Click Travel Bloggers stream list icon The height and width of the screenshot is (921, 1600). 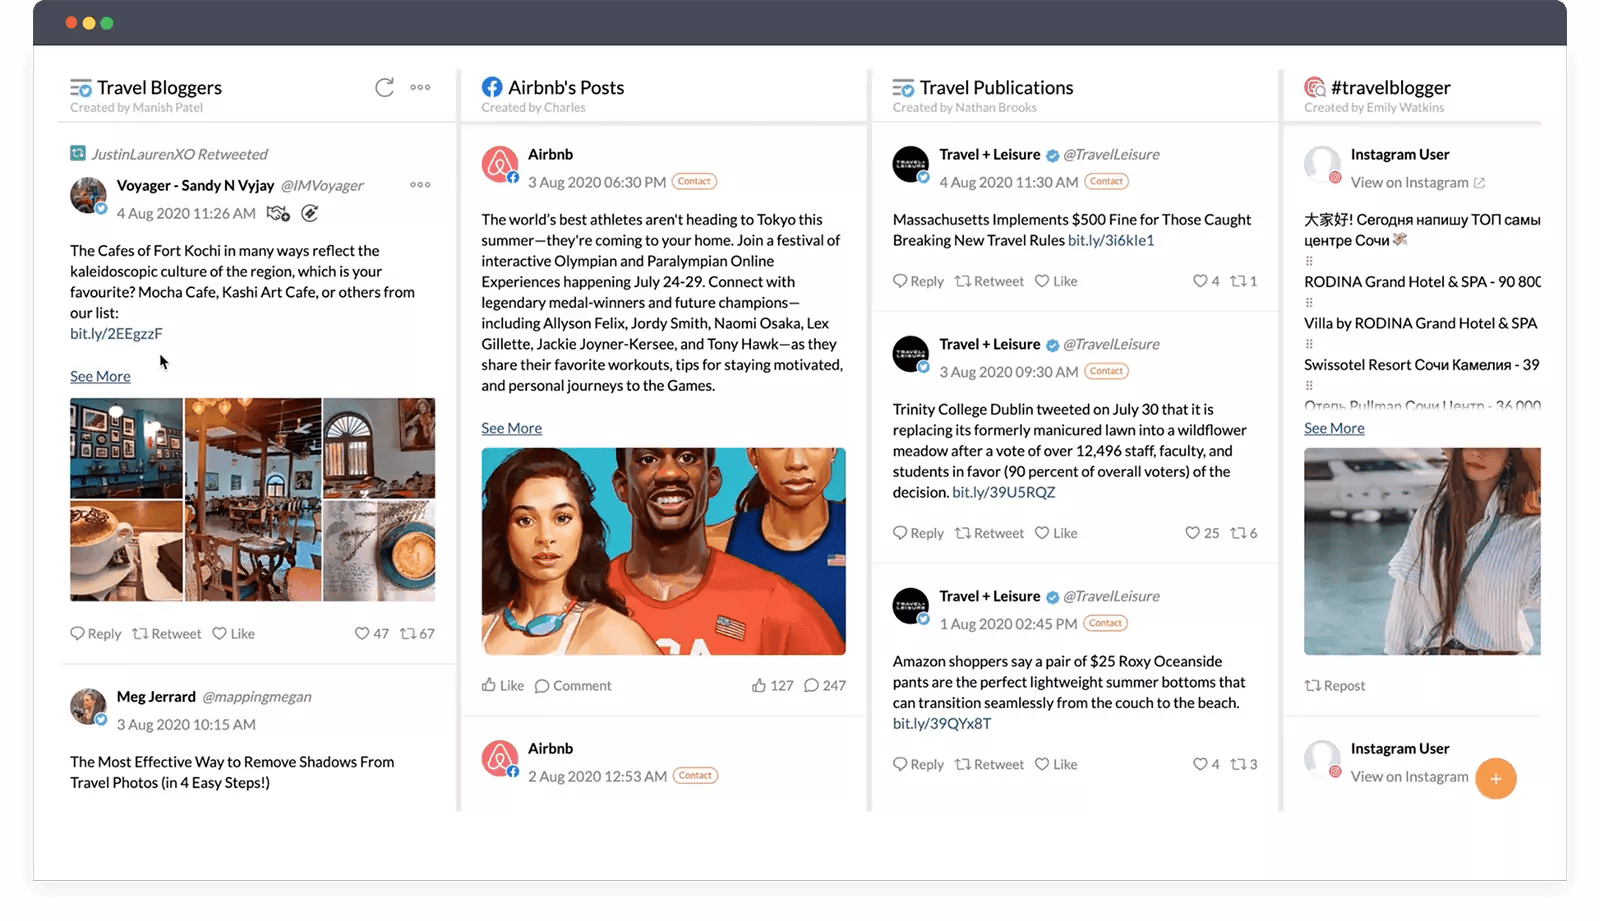click(81, 88)
